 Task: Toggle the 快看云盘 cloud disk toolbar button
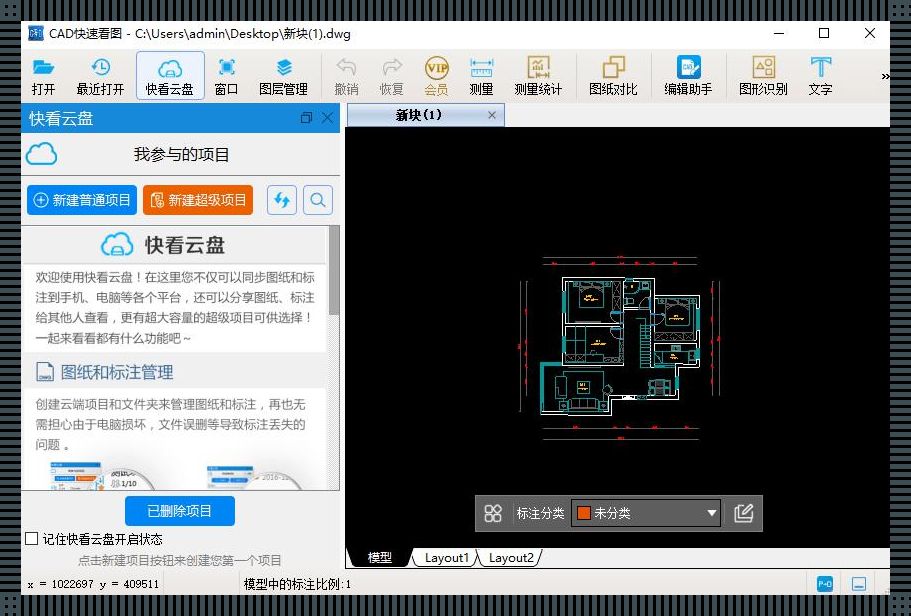(x=170, y=76)
